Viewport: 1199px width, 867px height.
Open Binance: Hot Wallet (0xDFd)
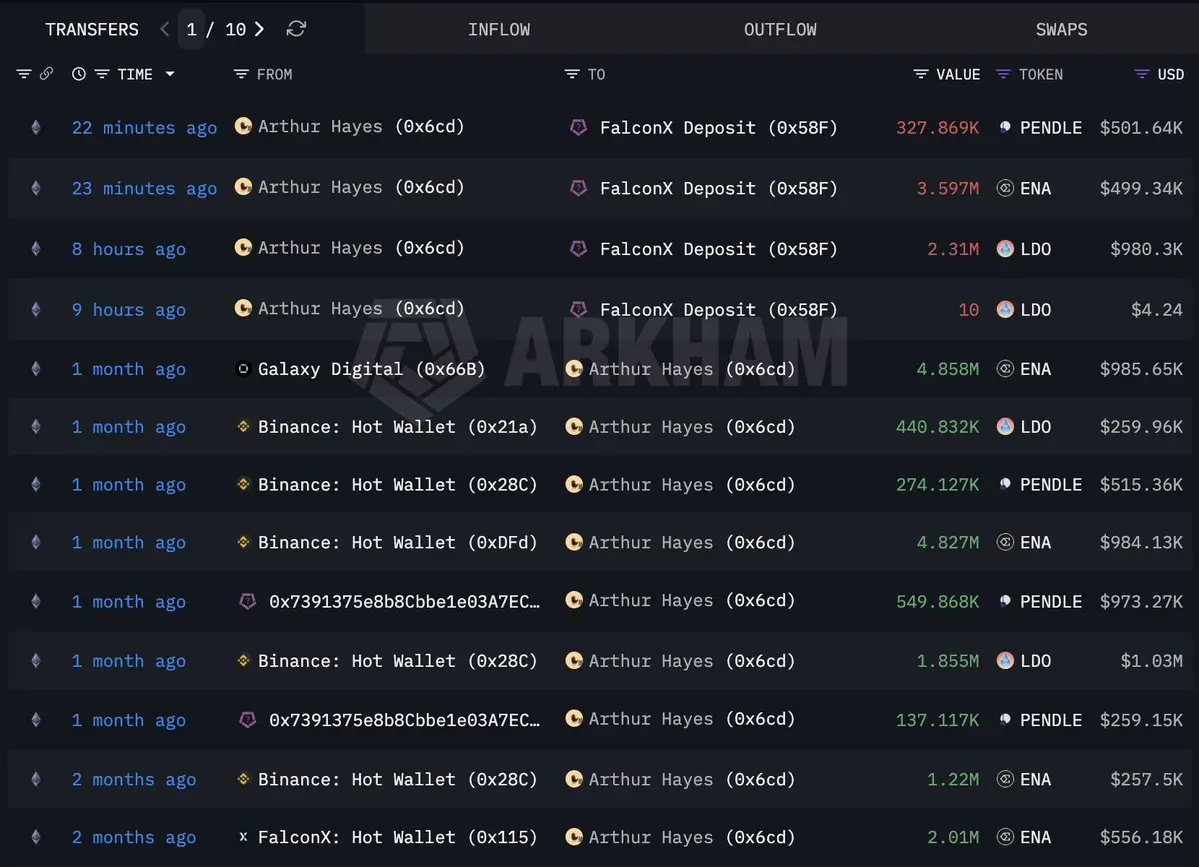[x=398, y=542]
